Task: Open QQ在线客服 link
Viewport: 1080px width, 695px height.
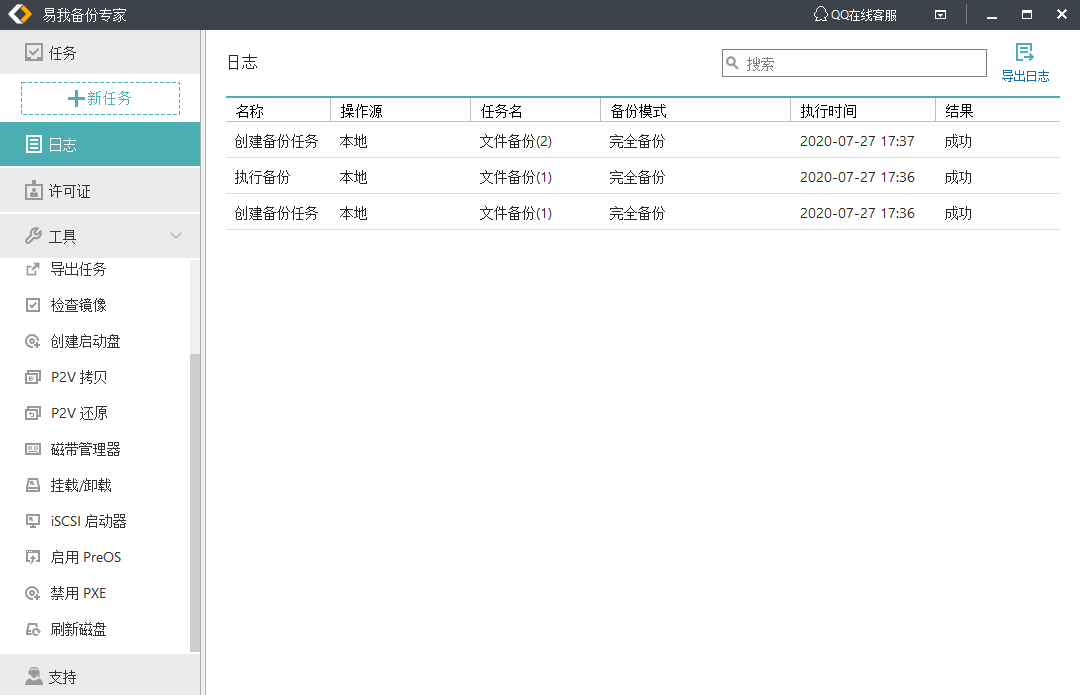Action: (x=855, y=15)
